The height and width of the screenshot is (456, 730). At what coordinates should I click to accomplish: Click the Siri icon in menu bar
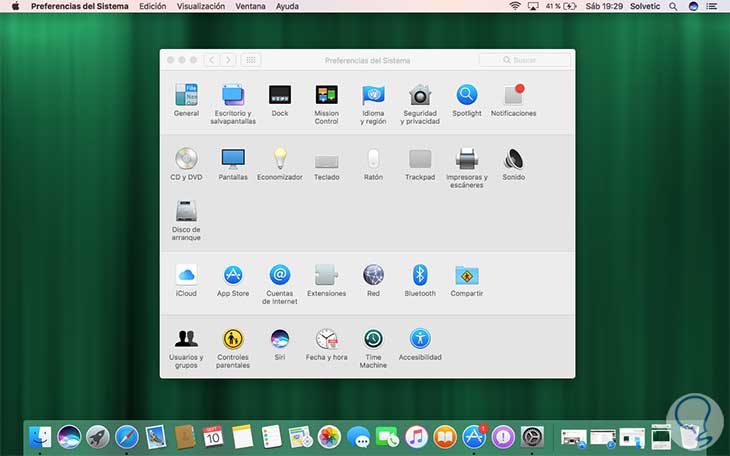coord(693,7)
